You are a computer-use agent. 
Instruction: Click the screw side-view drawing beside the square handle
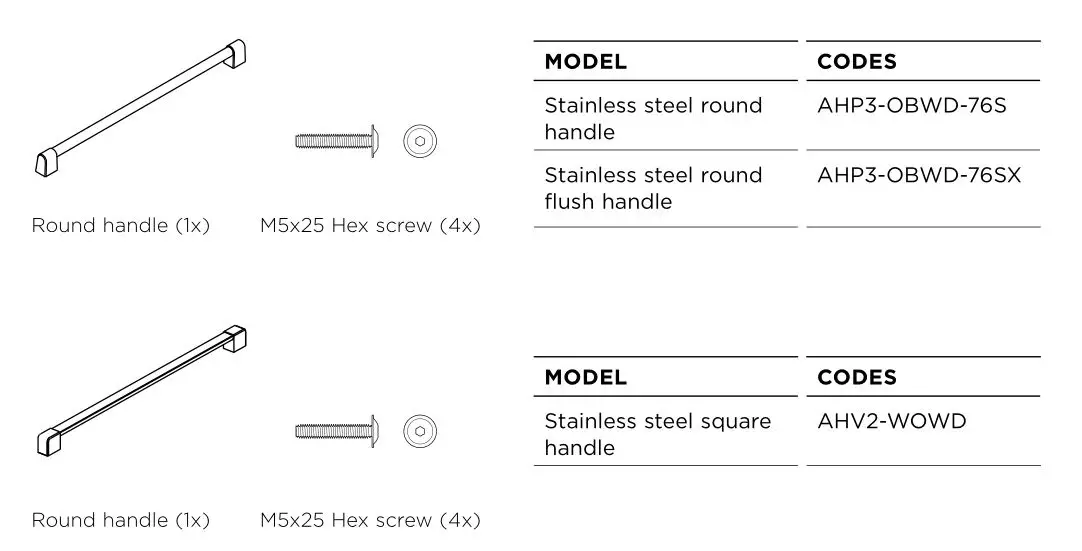pyautogui.click(x=336, y=431)
